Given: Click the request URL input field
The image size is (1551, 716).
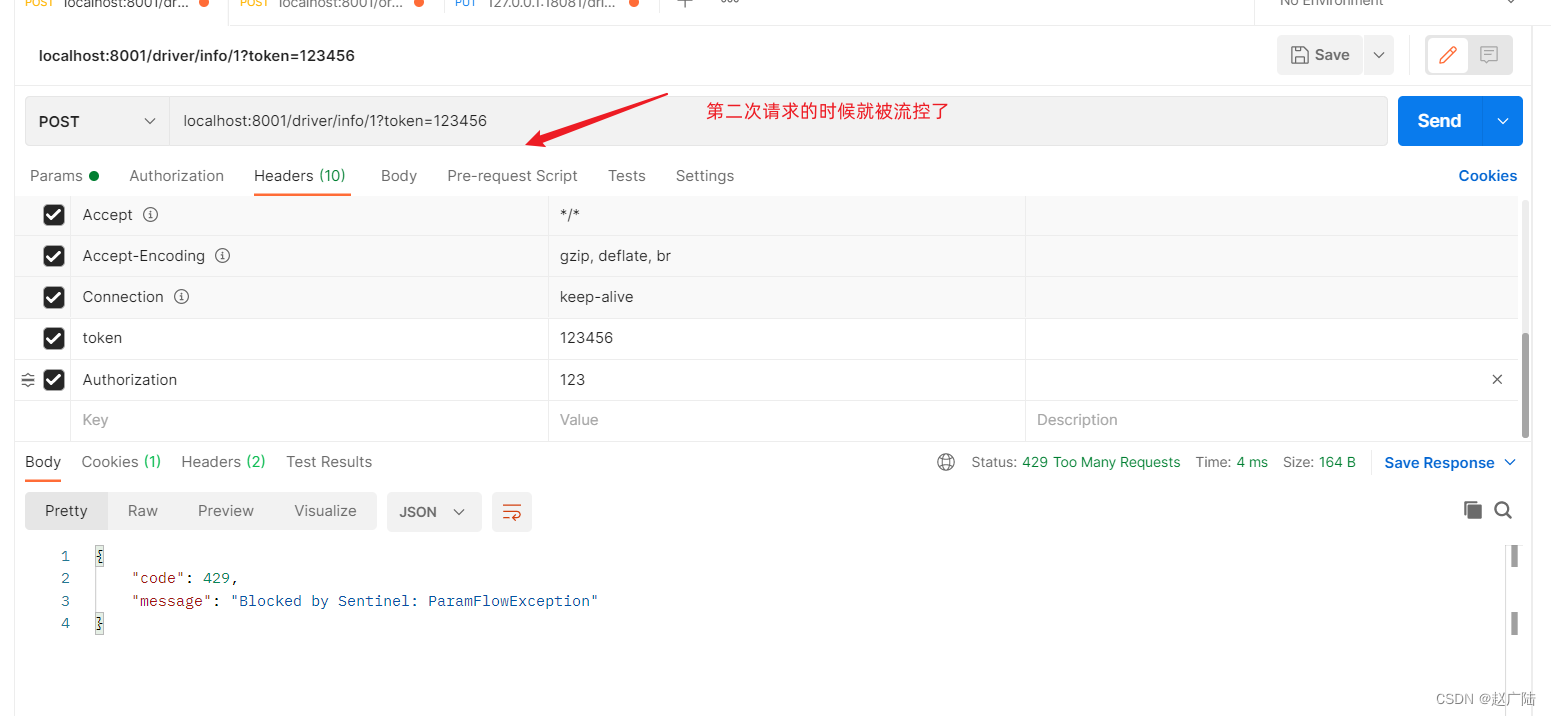Looking at the screenshot, I should pyautogui.click(x=778, y=121).
